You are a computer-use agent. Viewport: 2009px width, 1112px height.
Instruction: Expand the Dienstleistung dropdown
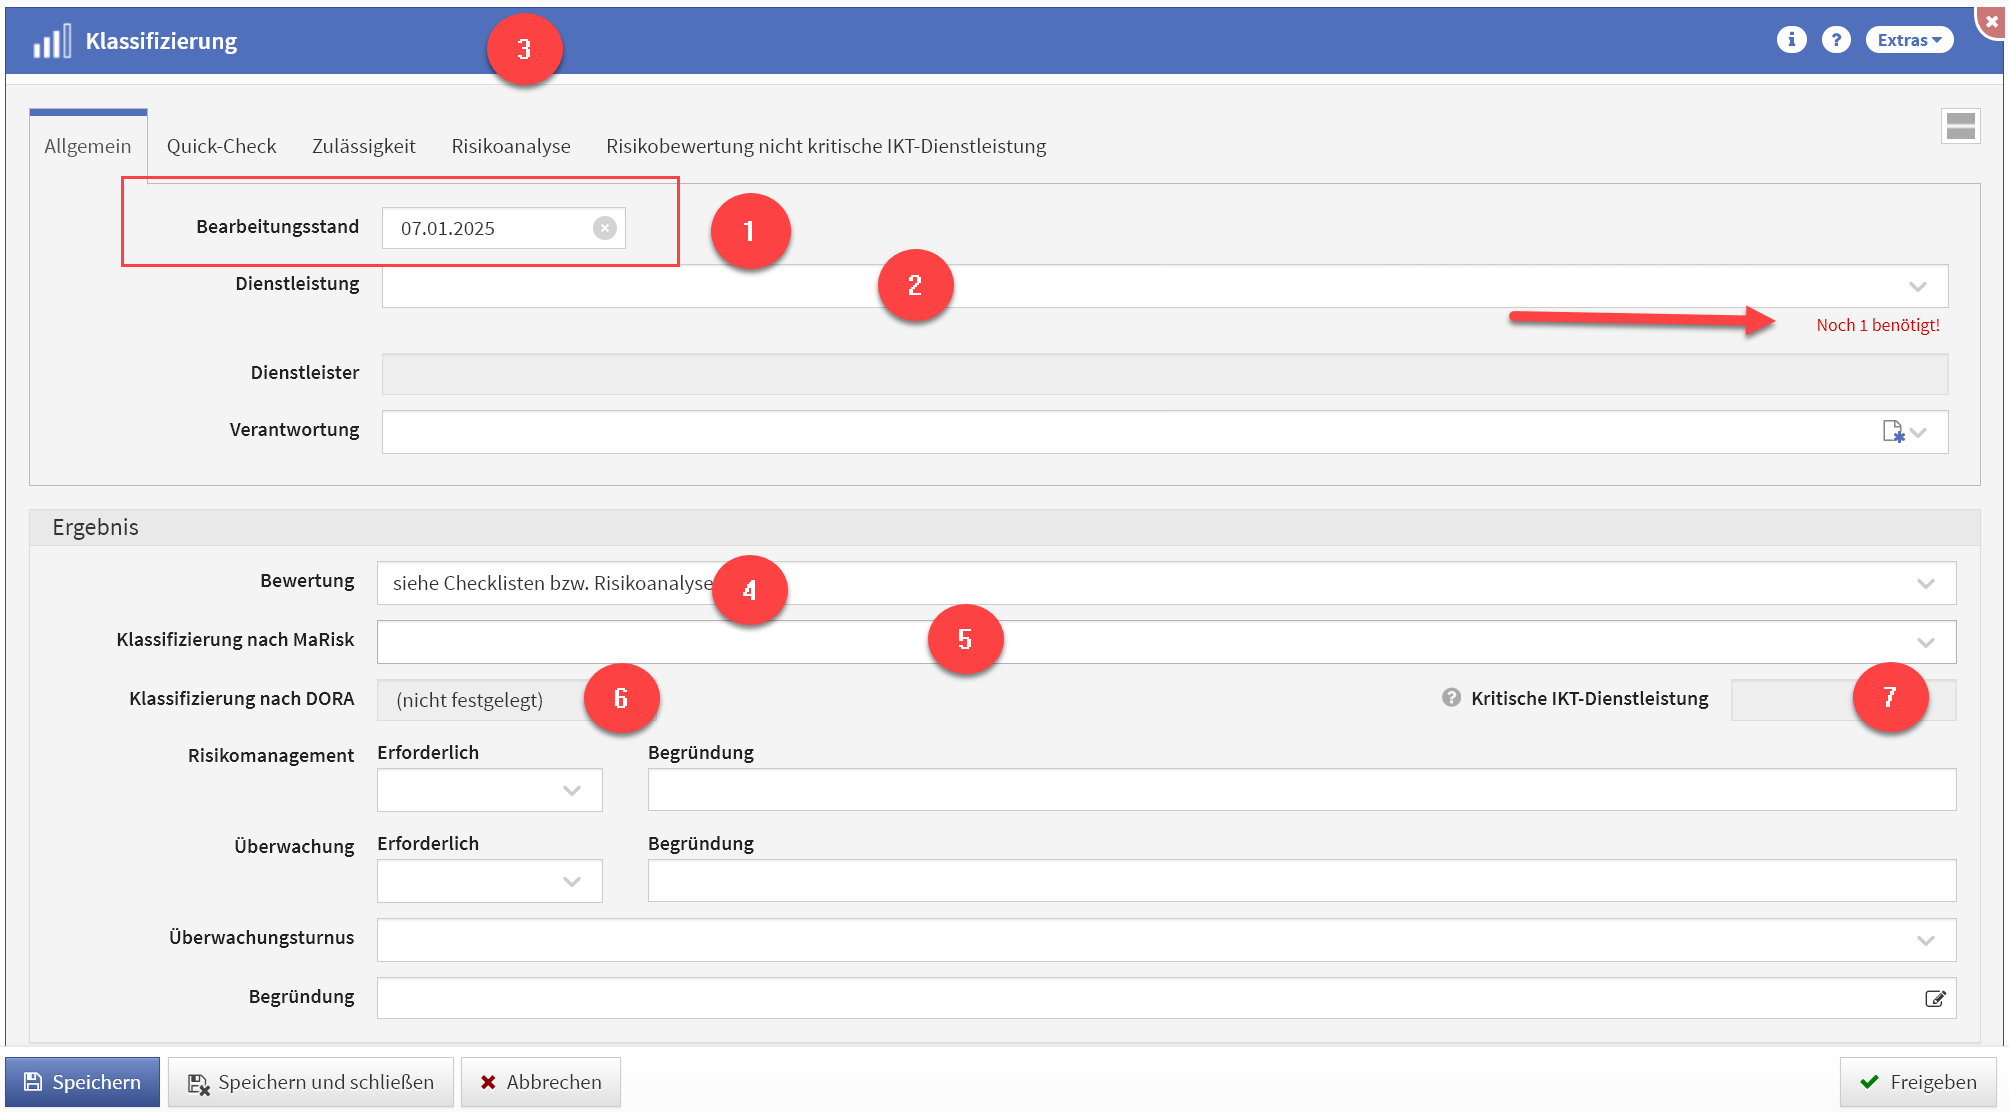point(1917,287)
